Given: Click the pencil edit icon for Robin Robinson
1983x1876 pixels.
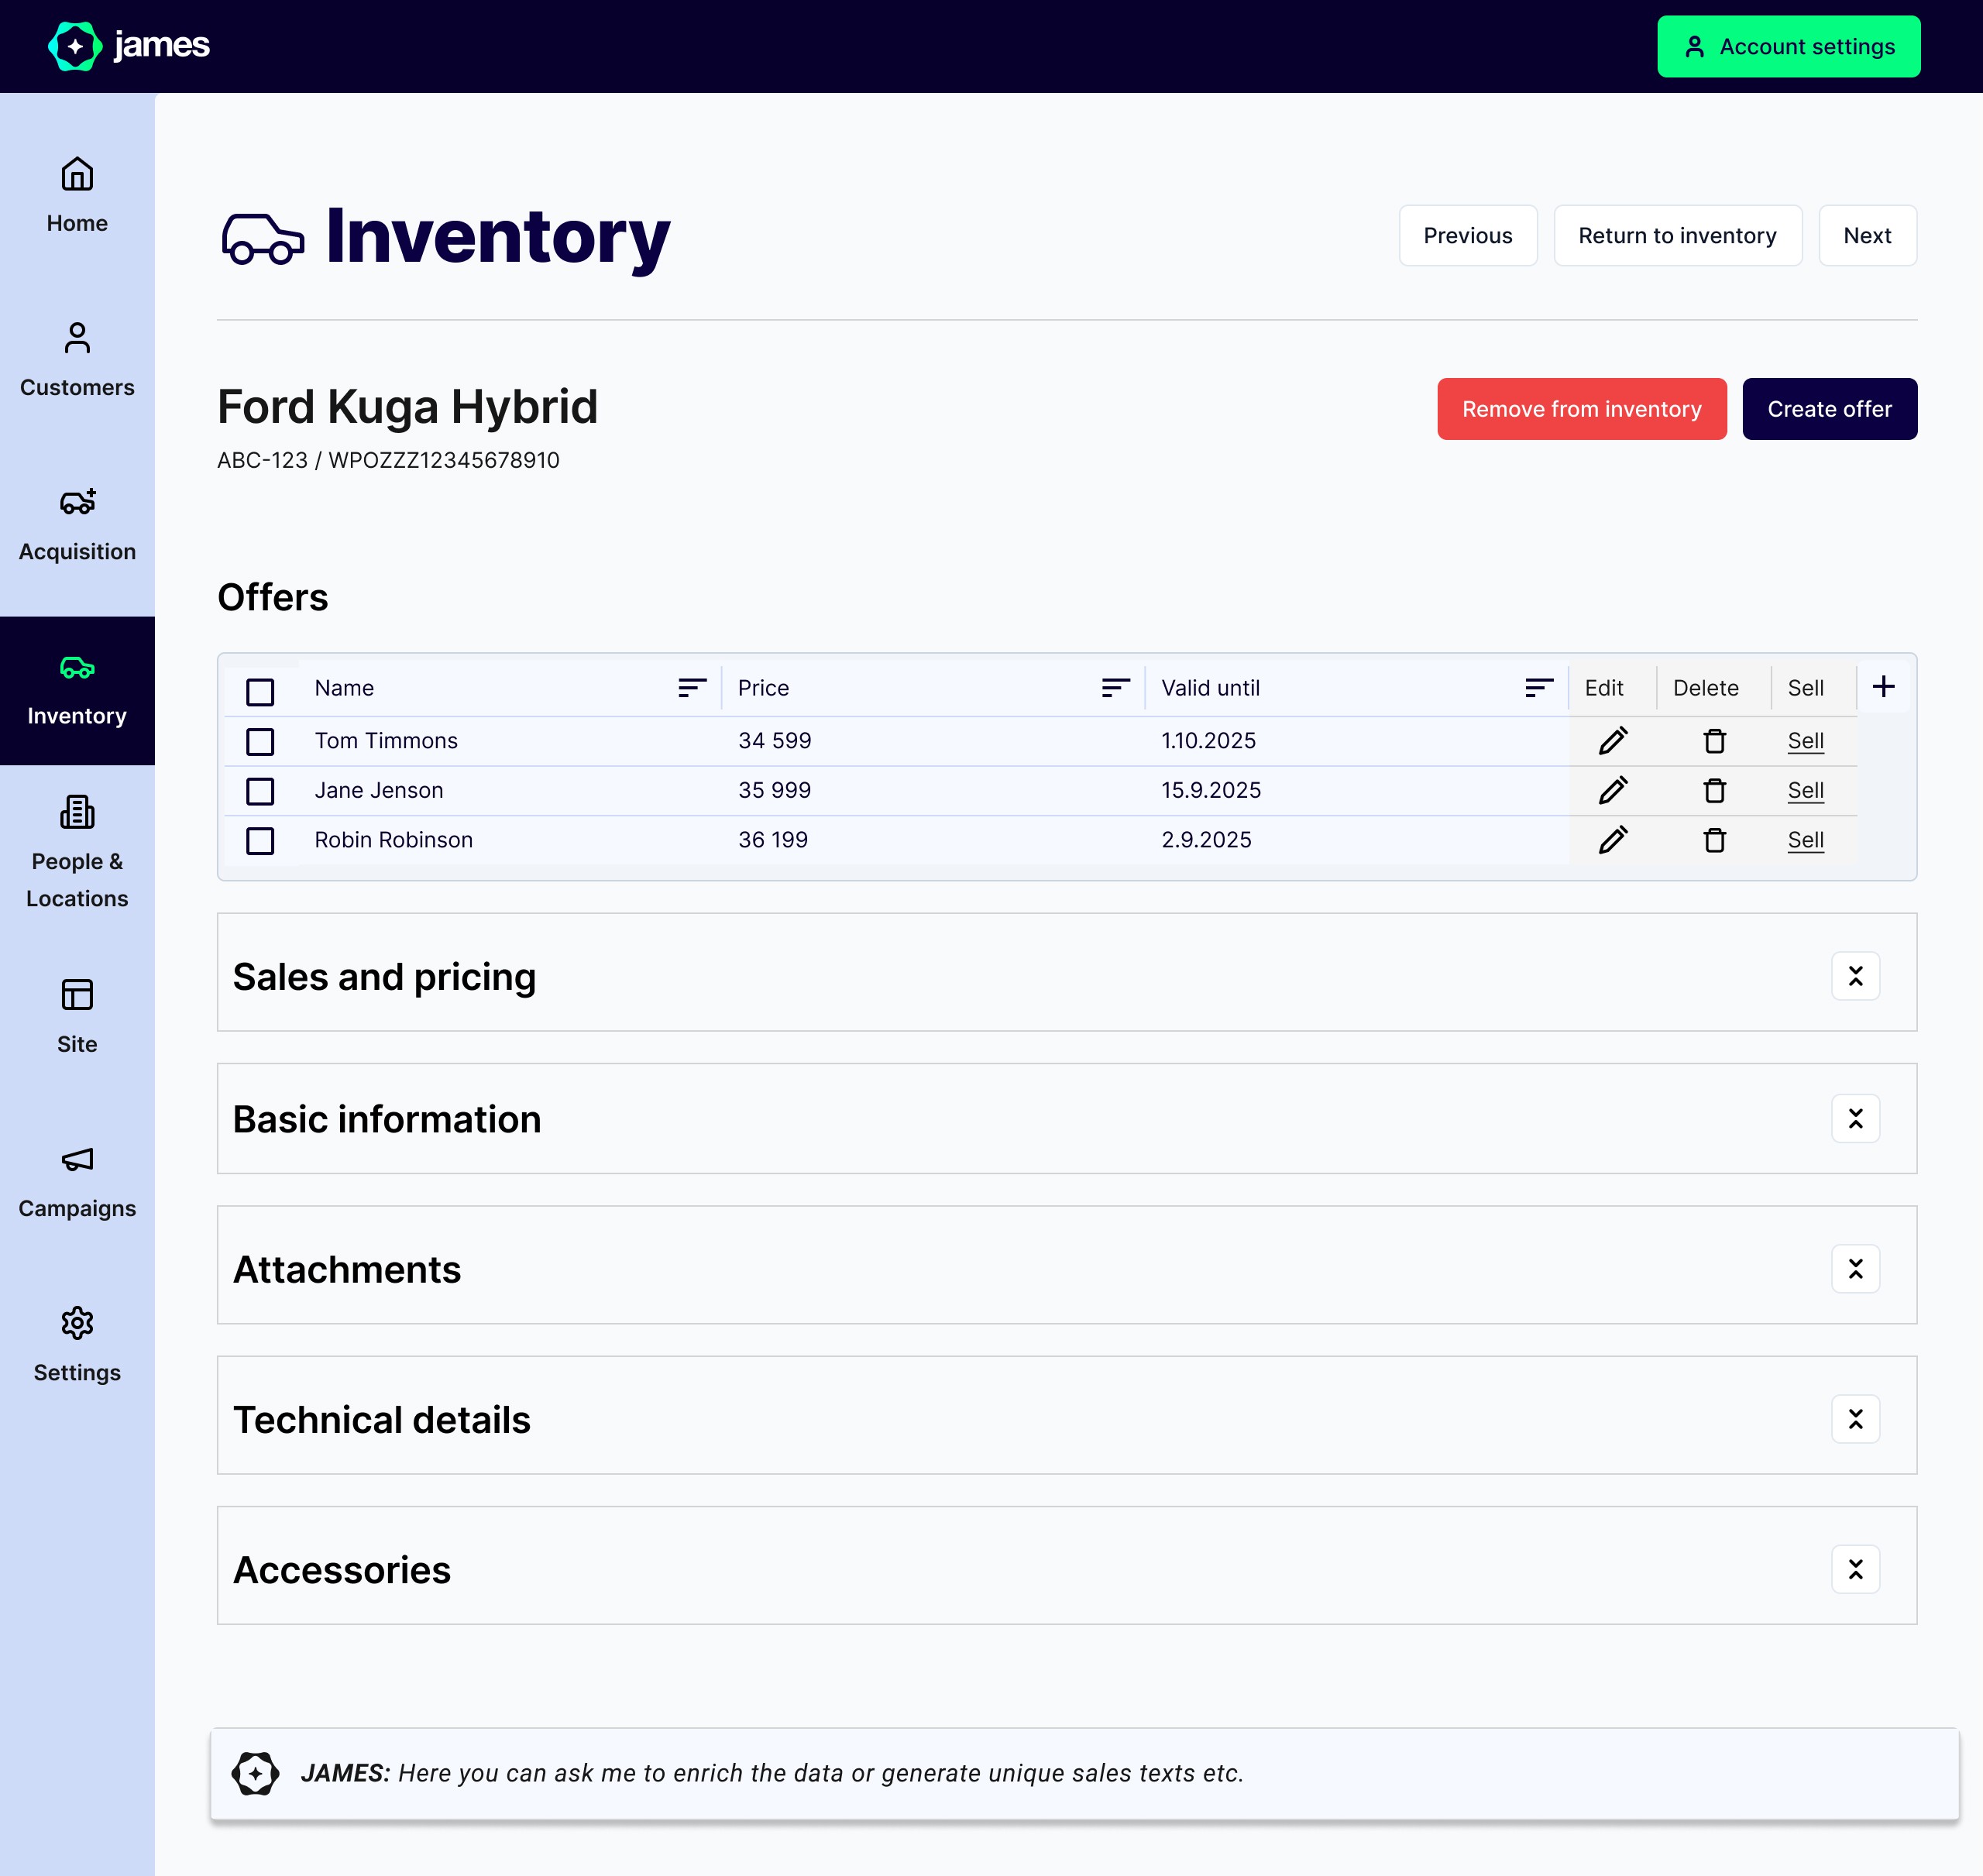Looking at the screenshot, I should (1612, 840).
